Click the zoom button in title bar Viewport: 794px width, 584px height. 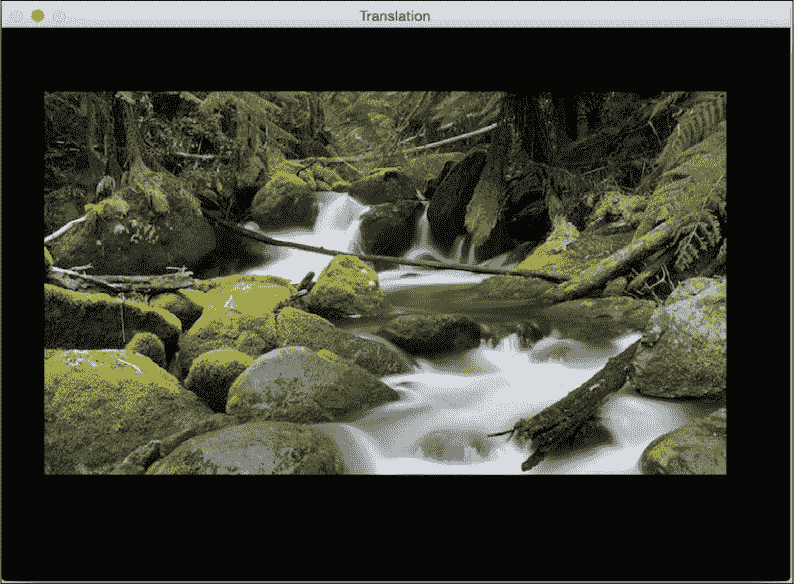point(60,16)
